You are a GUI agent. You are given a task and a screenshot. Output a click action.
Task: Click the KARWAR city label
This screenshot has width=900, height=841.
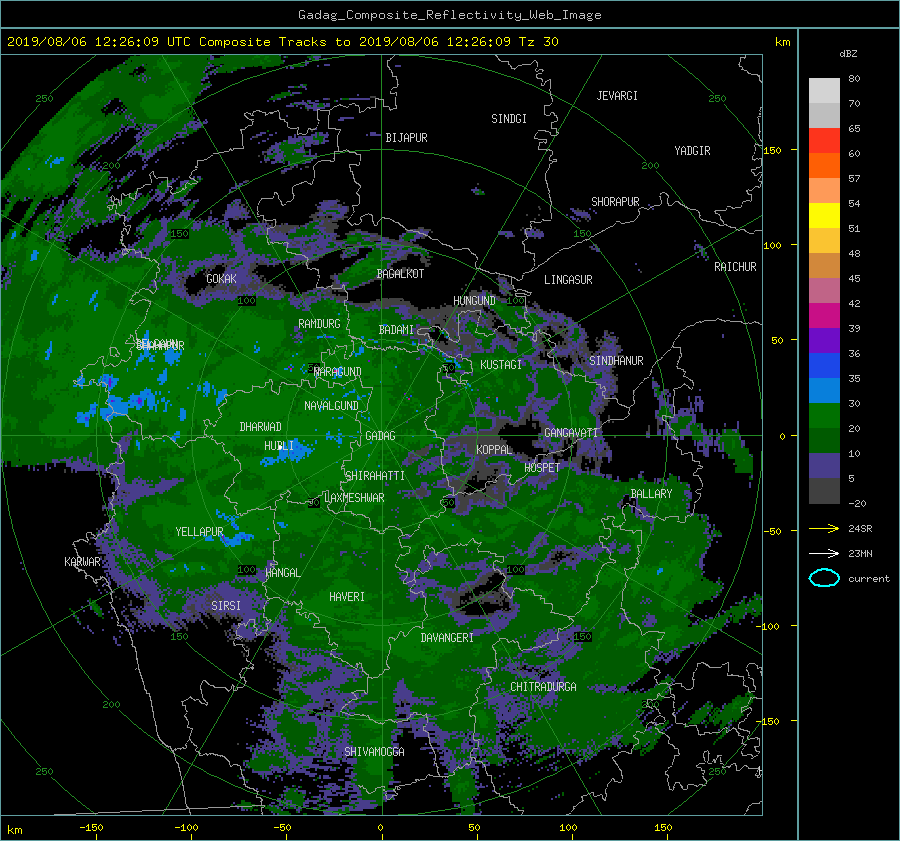click(x=82, y=562)
